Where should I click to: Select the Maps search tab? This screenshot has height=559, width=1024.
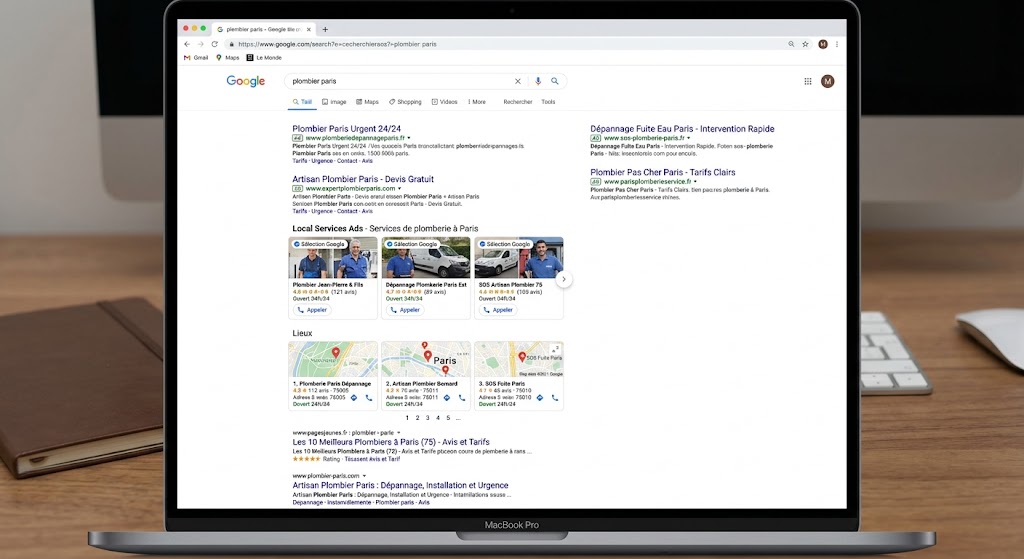point(368,102)
